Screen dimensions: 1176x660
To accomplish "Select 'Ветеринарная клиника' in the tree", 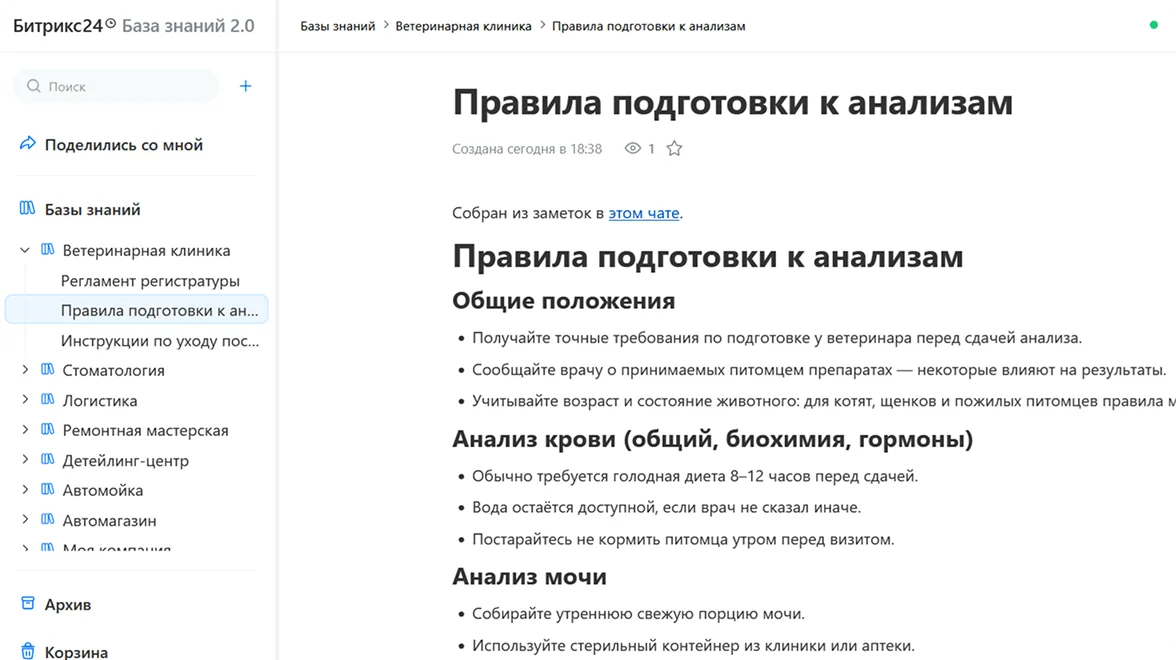I will point(146,250).
